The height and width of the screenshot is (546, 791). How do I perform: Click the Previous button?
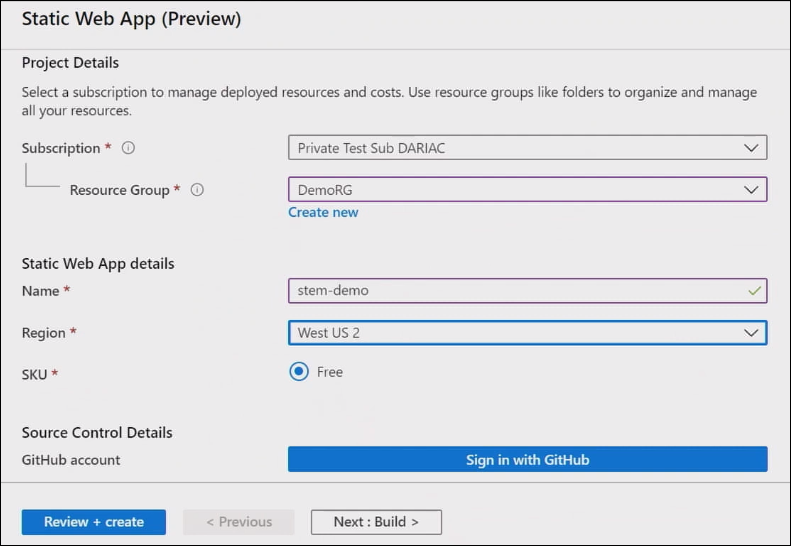point(239,522)
